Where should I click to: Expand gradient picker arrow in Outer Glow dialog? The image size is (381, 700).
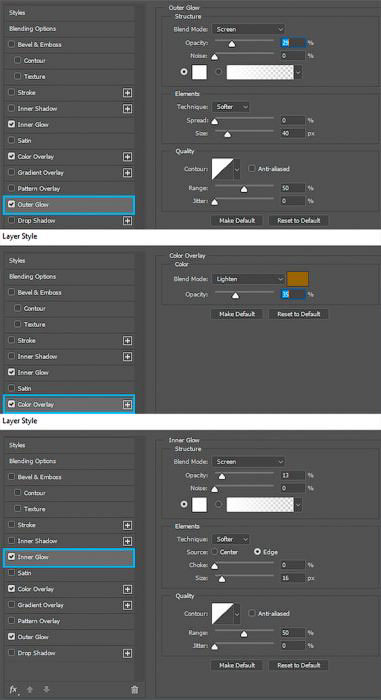[x=298, y=72]
